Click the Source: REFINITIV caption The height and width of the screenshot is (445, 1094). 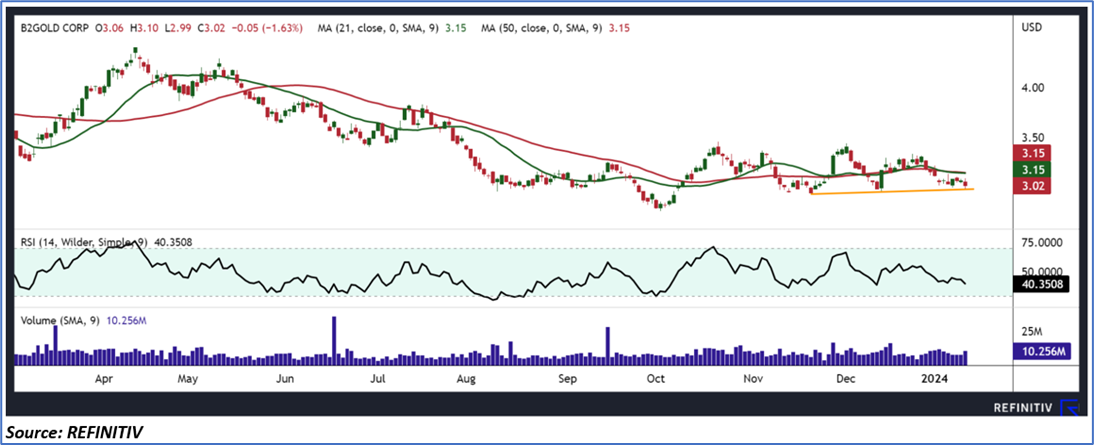point(74,433)
